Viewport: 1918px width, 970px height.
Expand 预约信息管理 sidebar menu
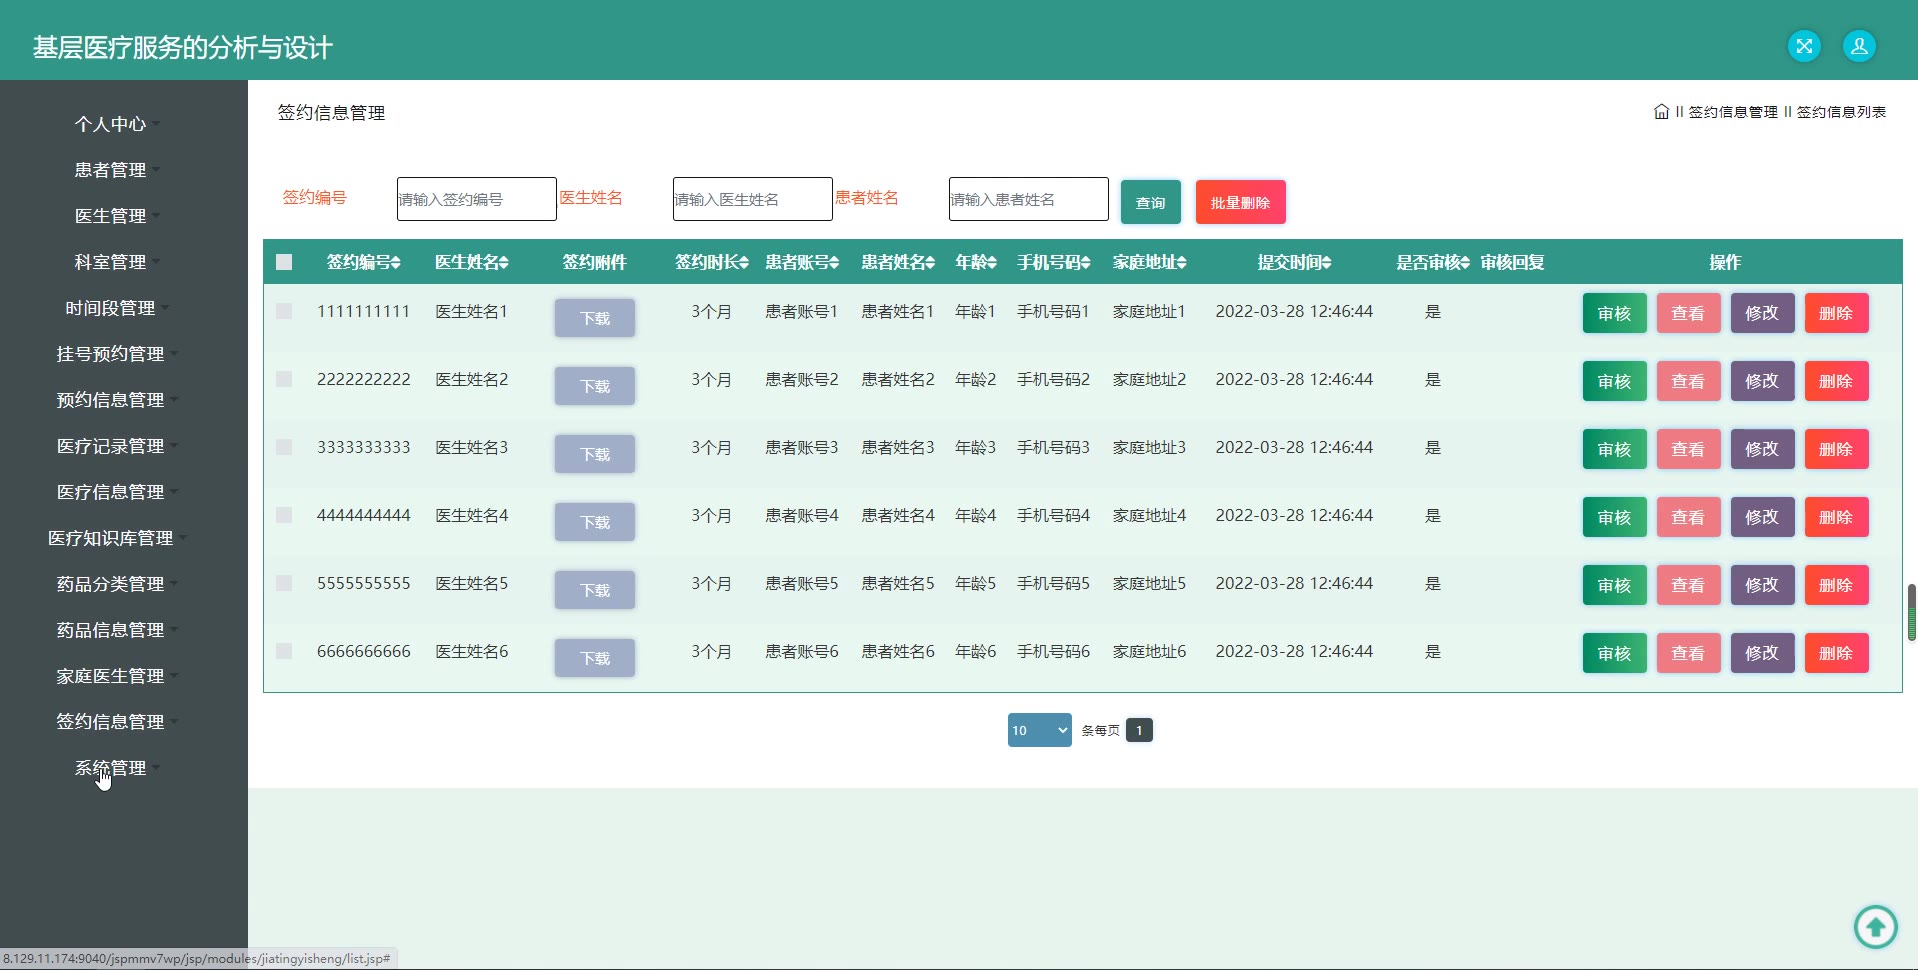pos(117,400)
